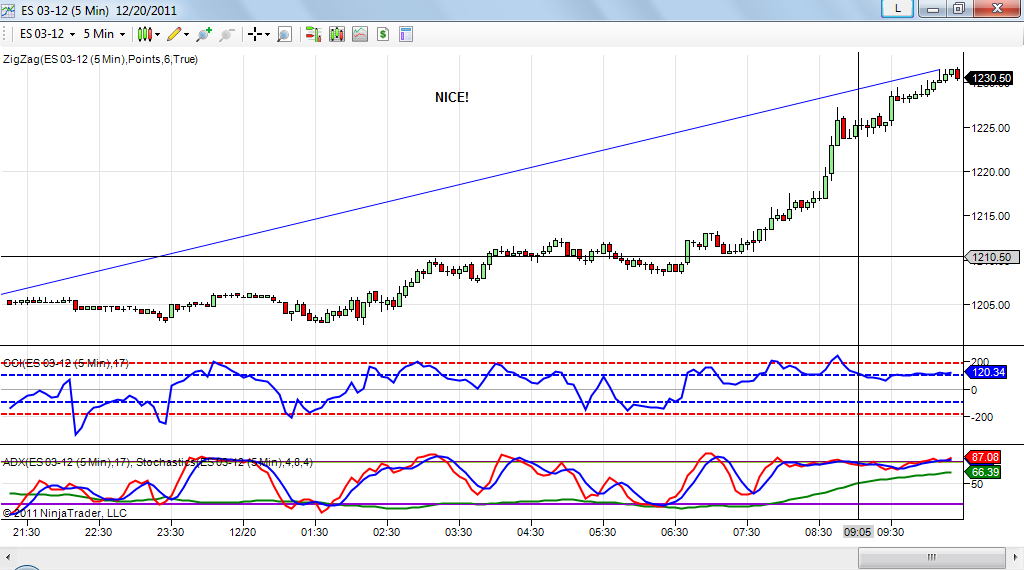Select the pencil drawing tools icon
This screenshot has width=1024, height=570.
point(174,34)
